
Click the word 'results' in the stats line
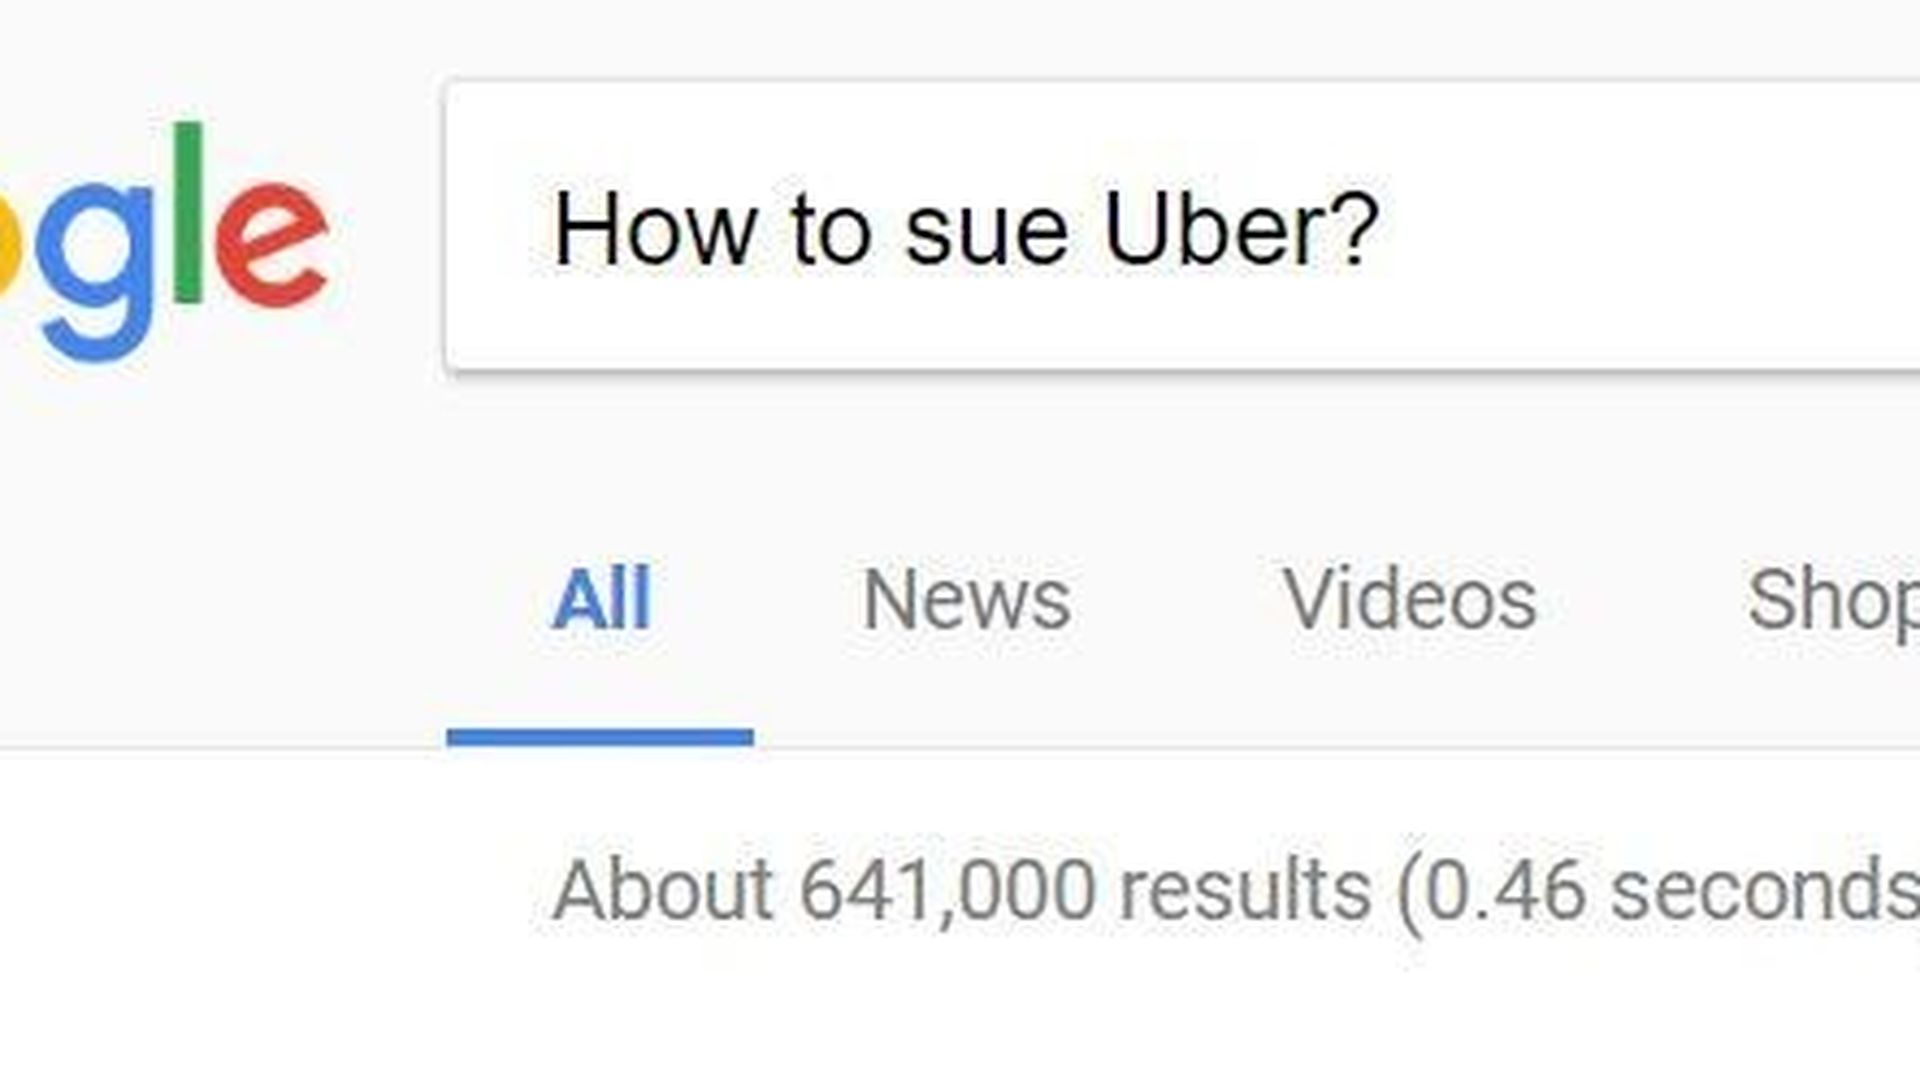tap(1244, 890)
